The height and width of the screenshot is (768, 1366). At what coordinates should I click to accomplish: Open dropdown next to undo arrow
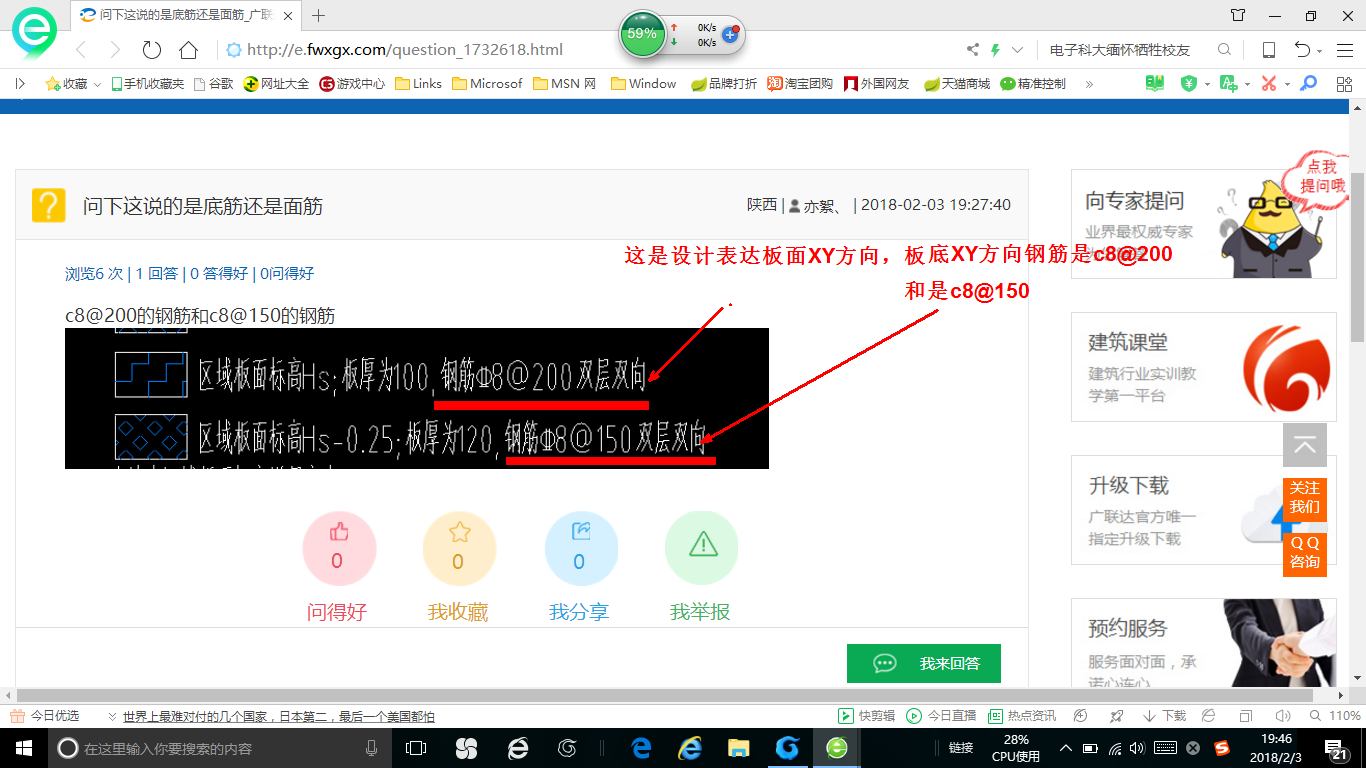coord(1320,51)
